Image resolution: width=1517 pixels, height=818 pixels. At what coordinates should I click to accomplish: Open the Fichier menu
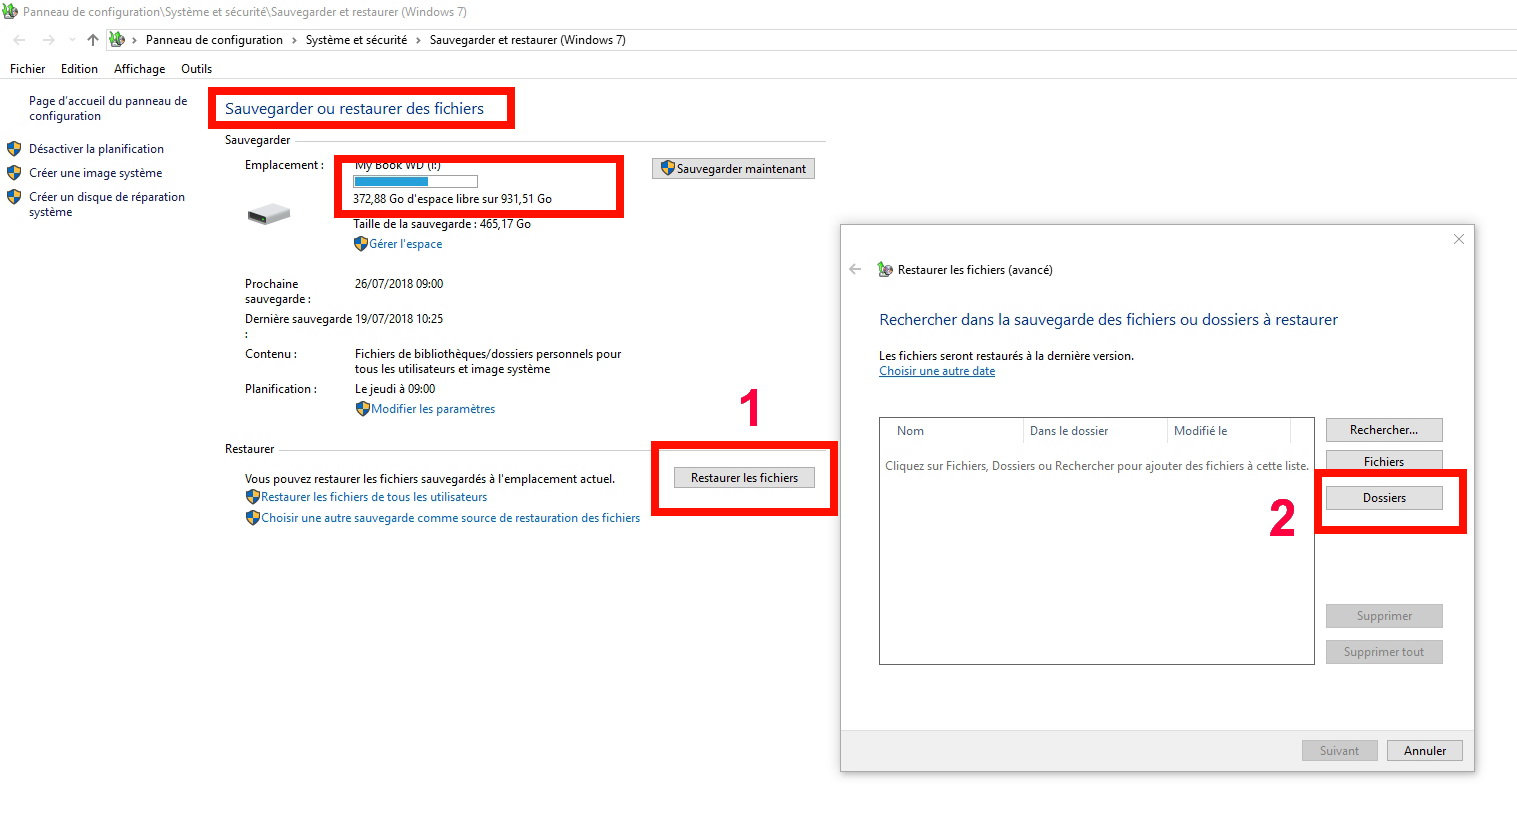[x=28, y=69]
